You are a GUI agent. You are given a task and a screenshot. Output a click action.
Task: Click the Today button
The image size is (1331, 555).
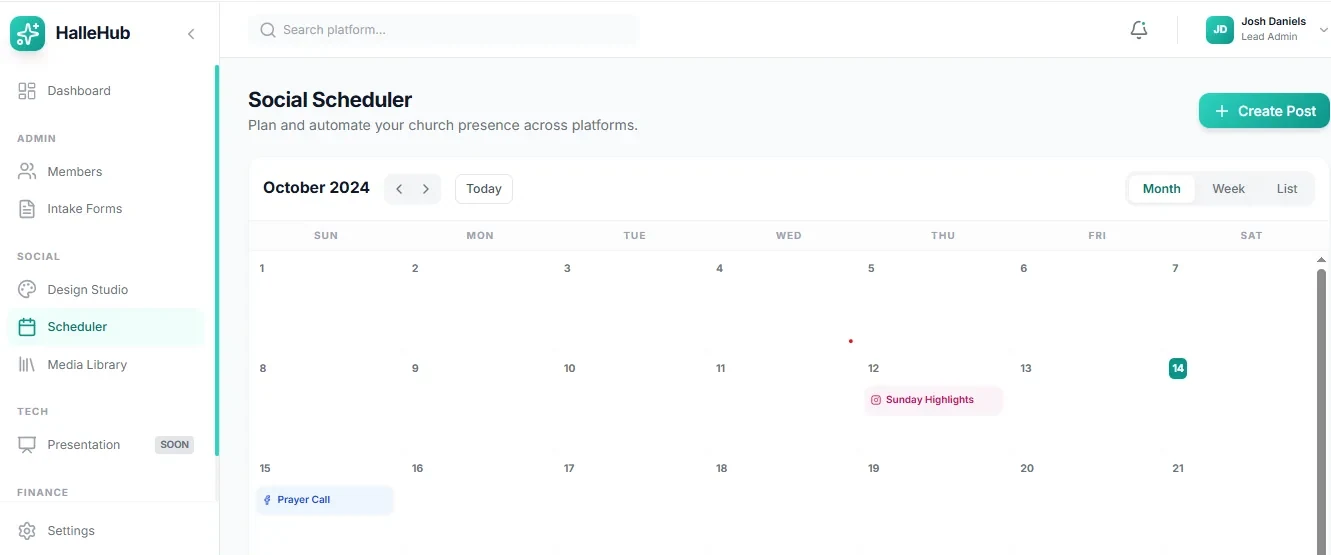484,189
